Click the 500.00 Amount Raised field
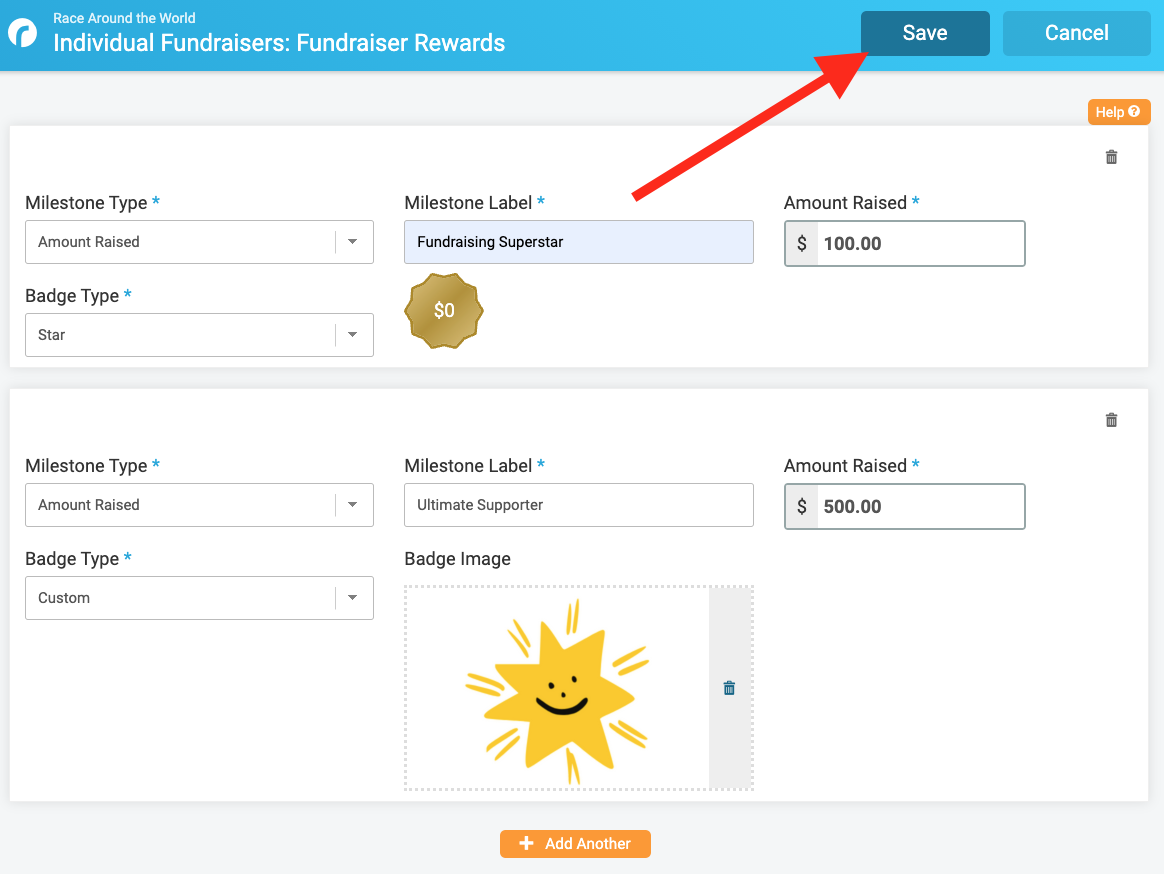 920,506
